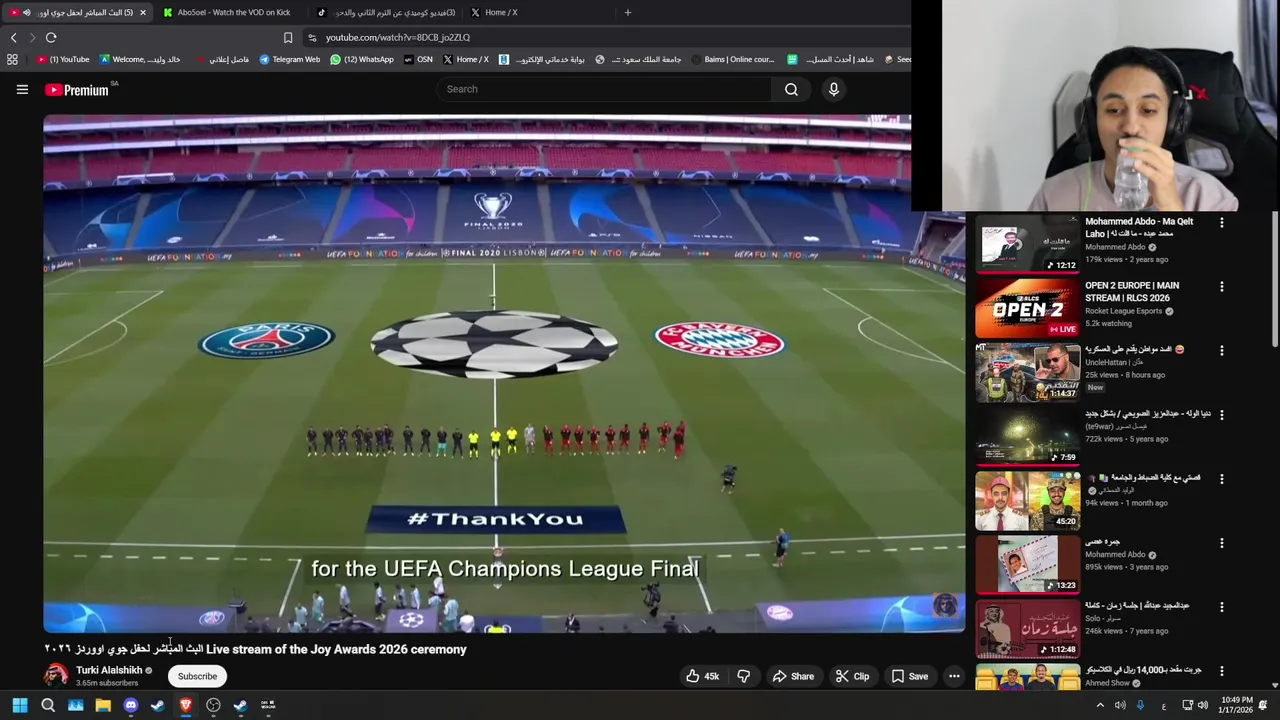
Task: Open the 13:23 Mohammed Abdo thumbnail
Action: 1028,564
